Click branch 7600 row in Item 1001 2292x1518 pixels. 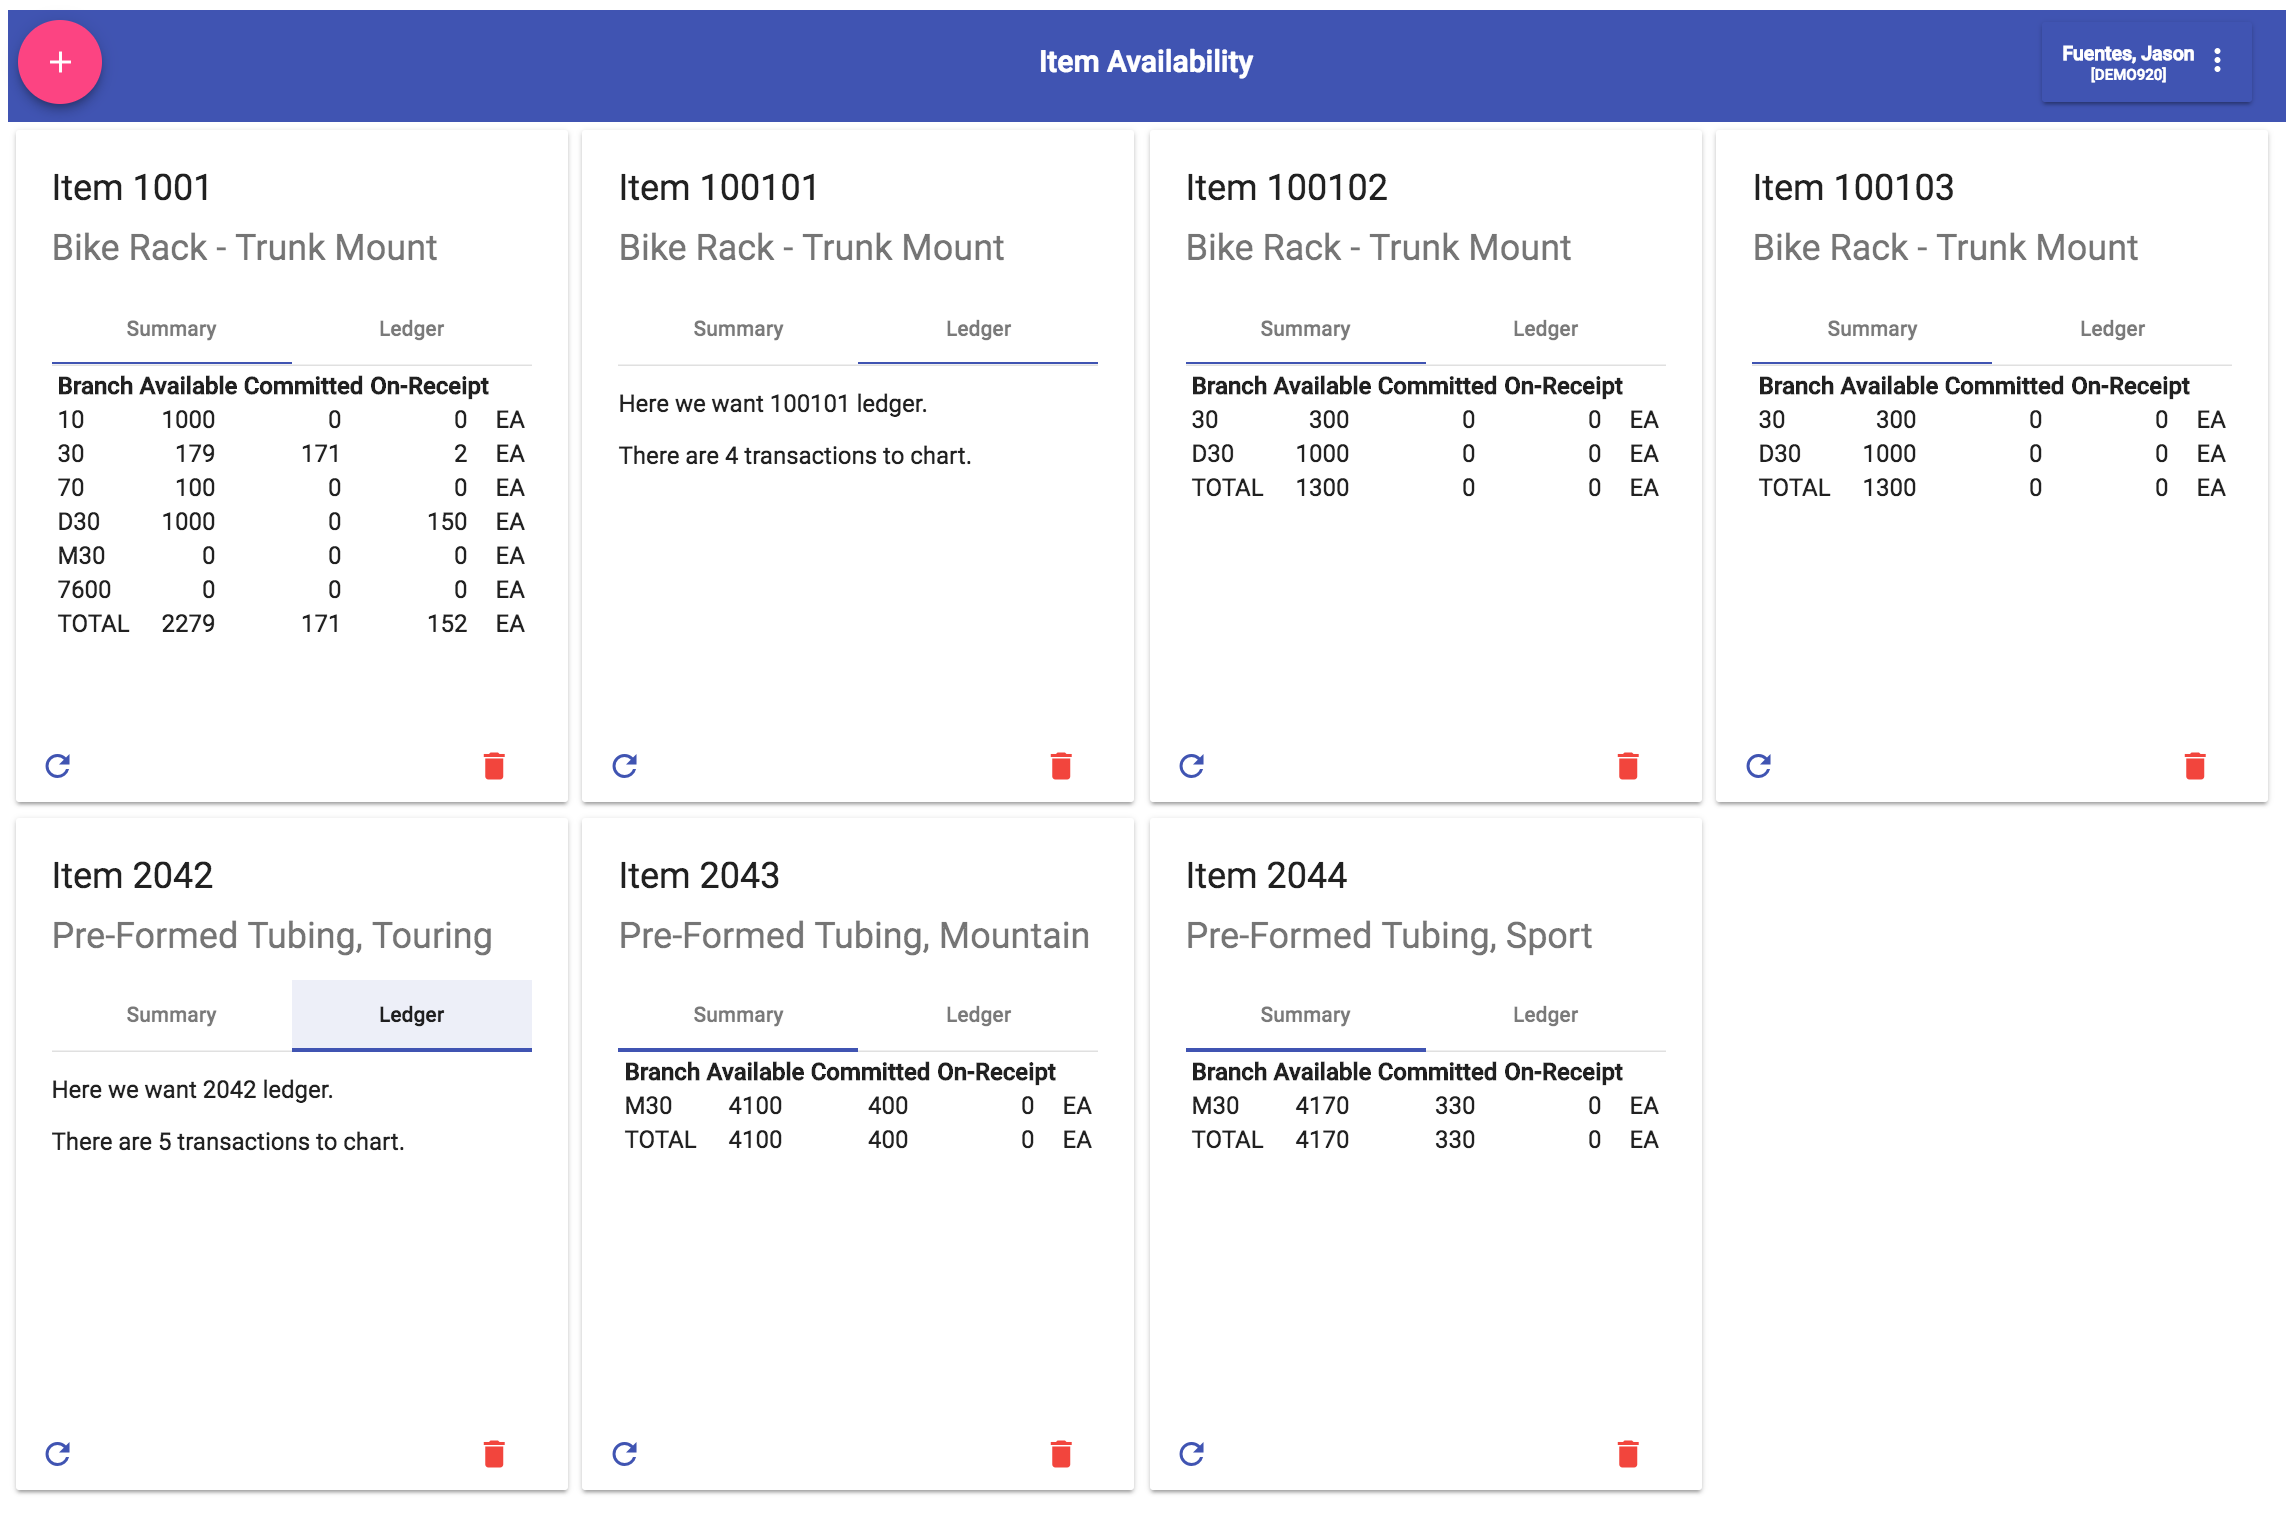292,590
